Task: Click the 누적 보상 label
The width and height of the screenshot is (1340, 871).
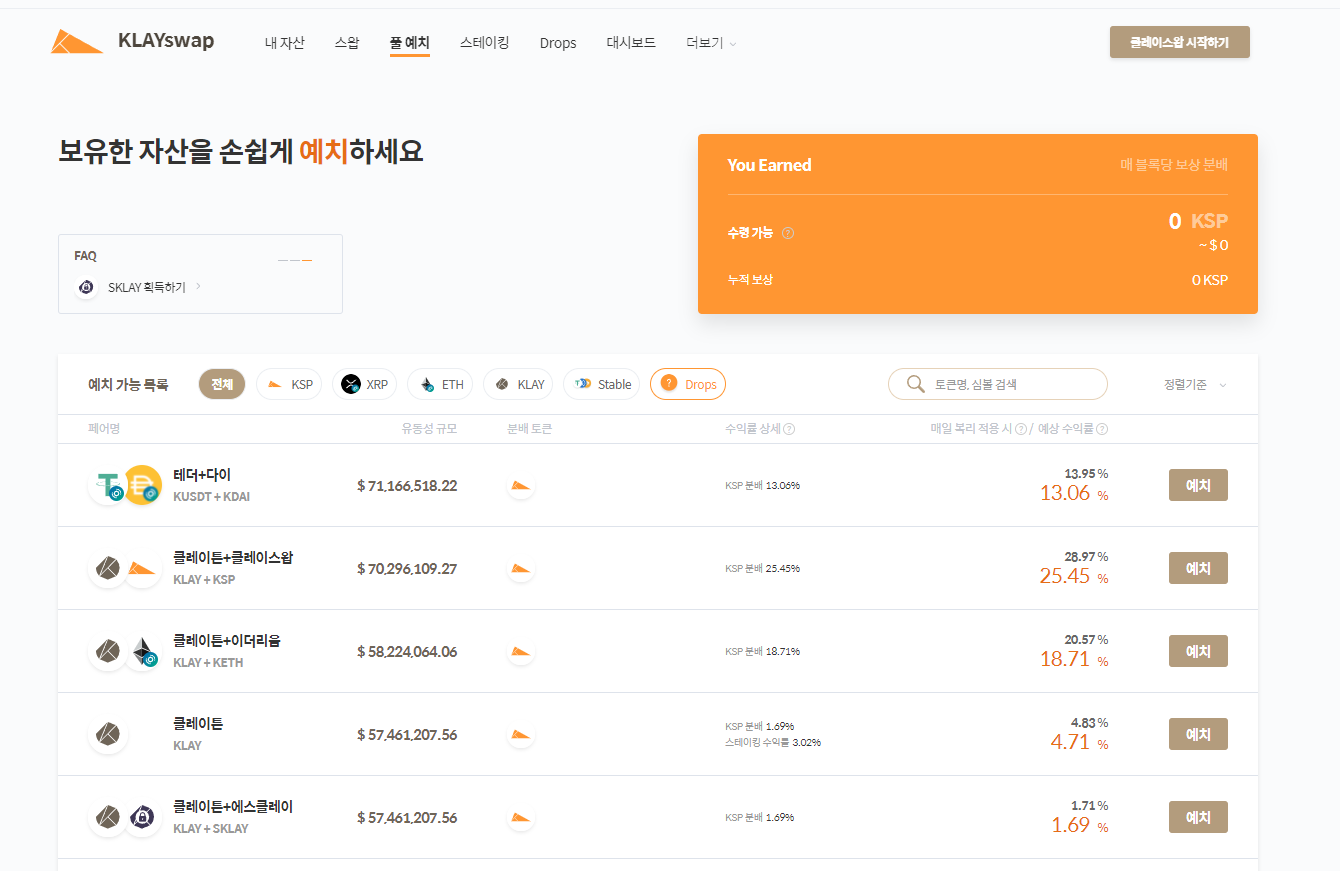Action: pyautogui.click(x=750, y=280)
